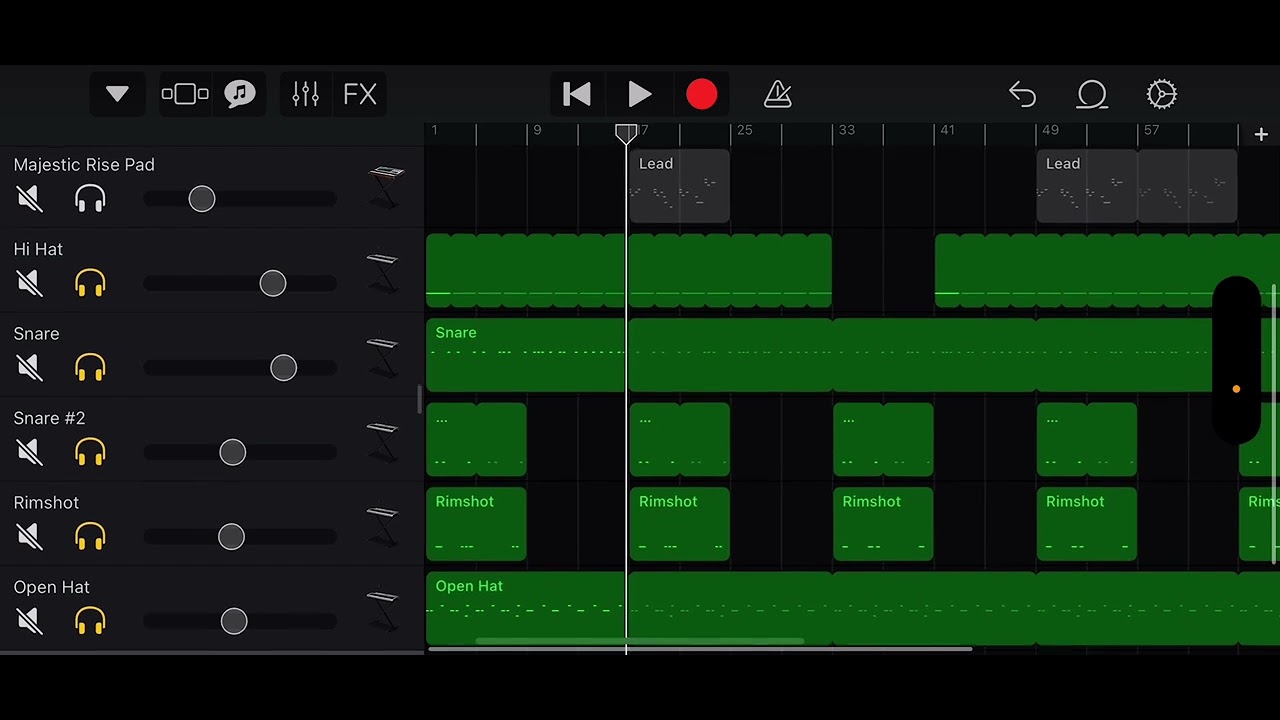Select the first Lead region near bar 17
Image resolution: width=1280 pixels, height=720 pixels.
[680, 186]
